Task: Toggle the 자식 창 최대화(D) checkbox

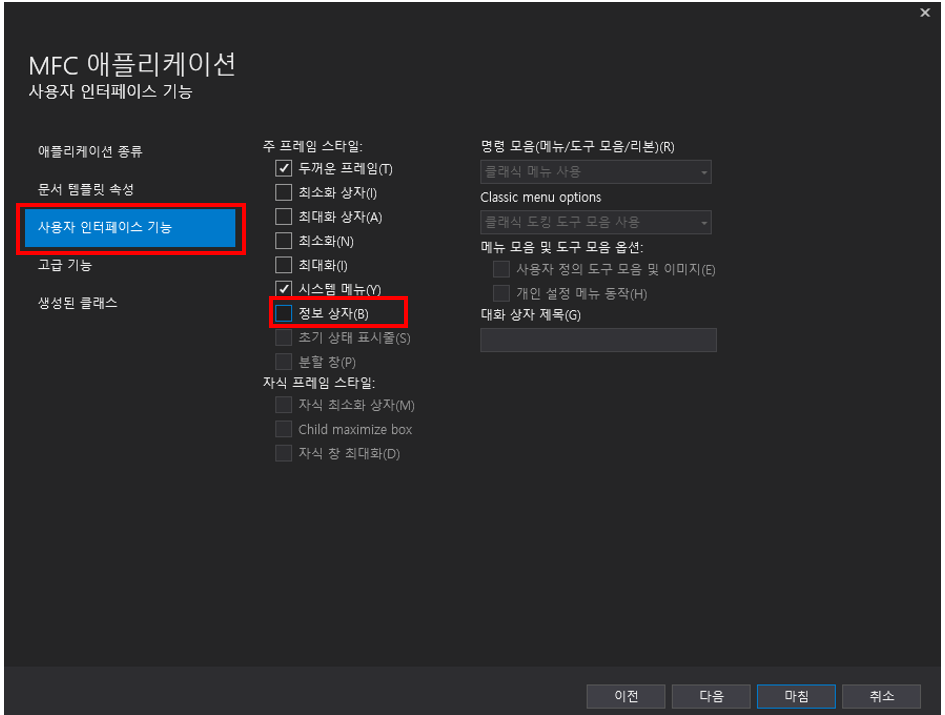Action: pyautogui.click(x=283, y=453)
